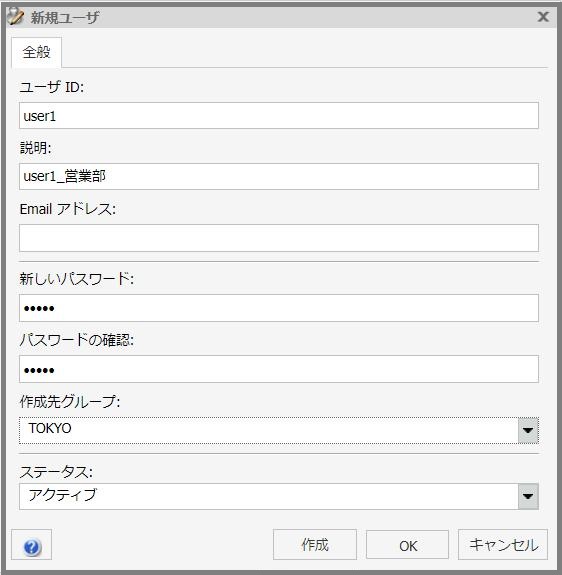
Task: Focus the パスワードの確認 input box
Action: coord(279,369)
